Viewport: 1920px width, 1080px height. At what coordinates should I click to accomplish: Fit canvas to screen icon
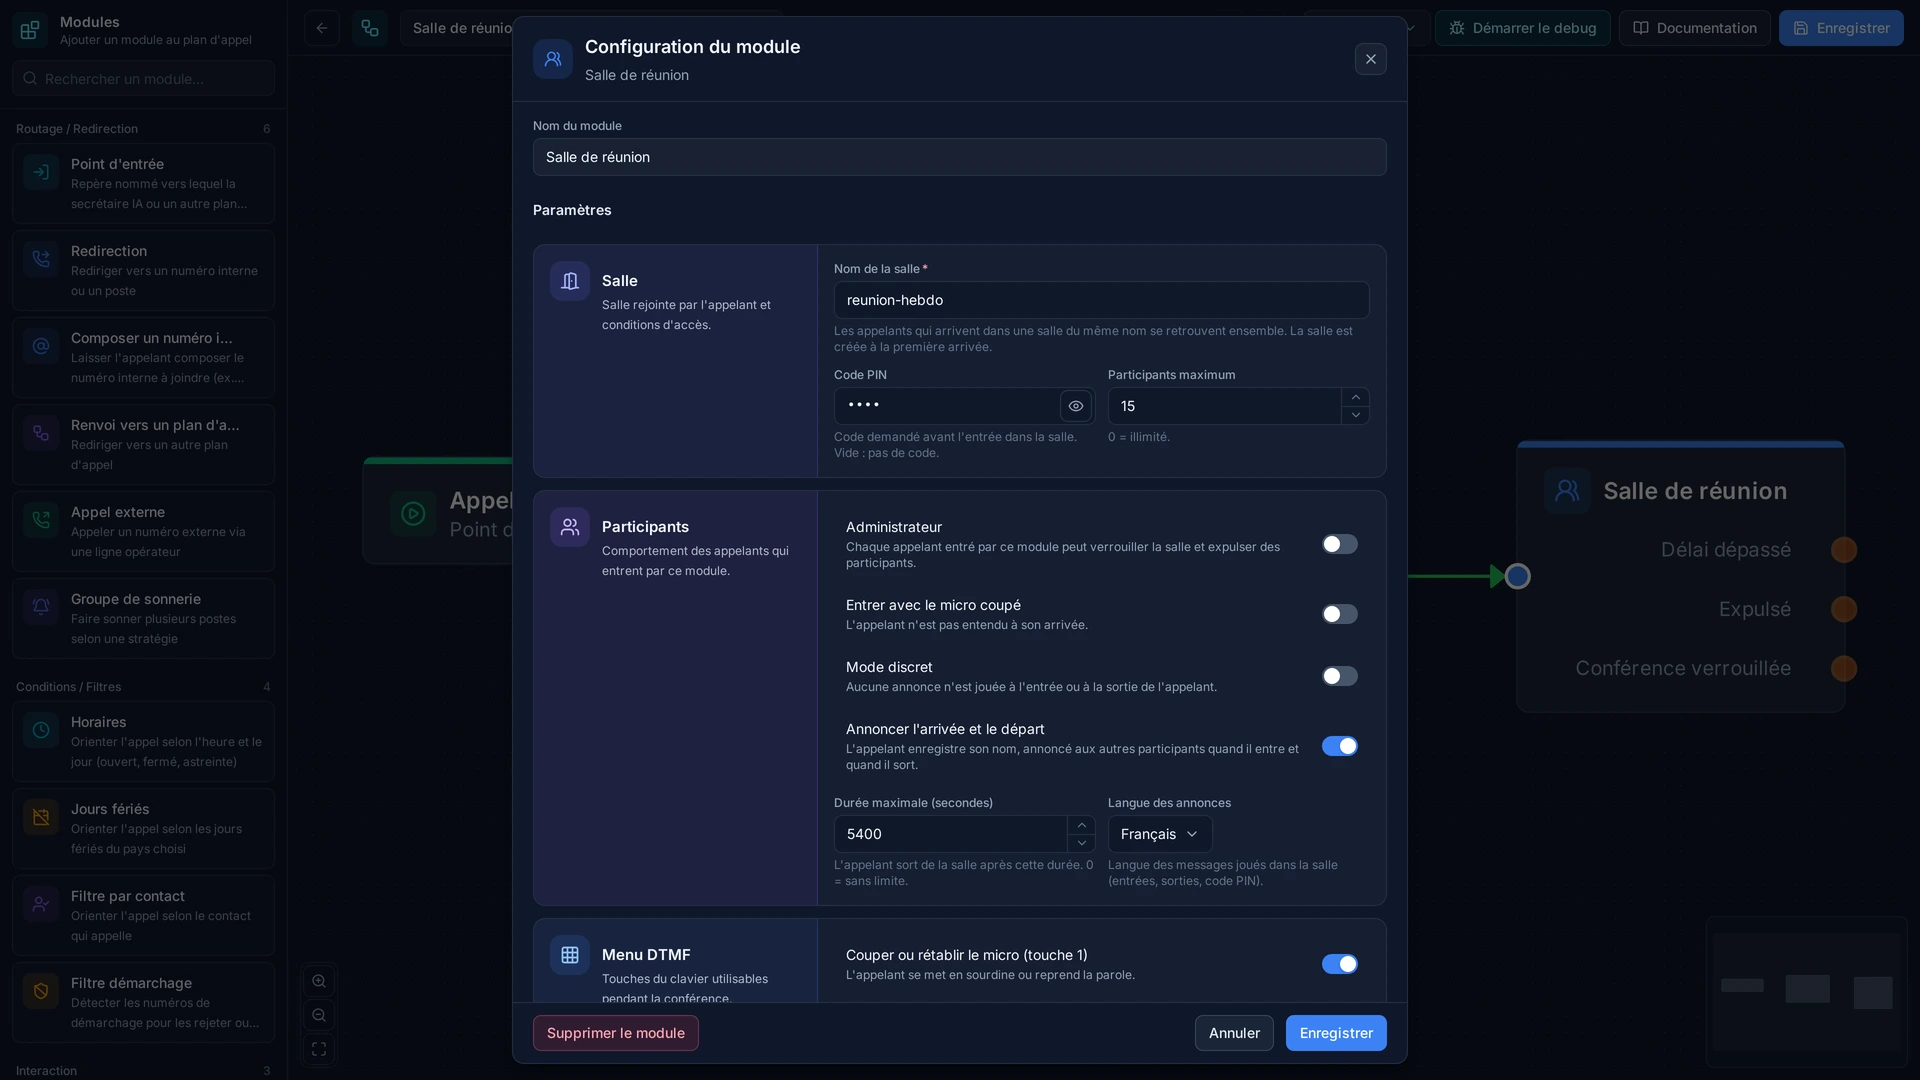319,1049
